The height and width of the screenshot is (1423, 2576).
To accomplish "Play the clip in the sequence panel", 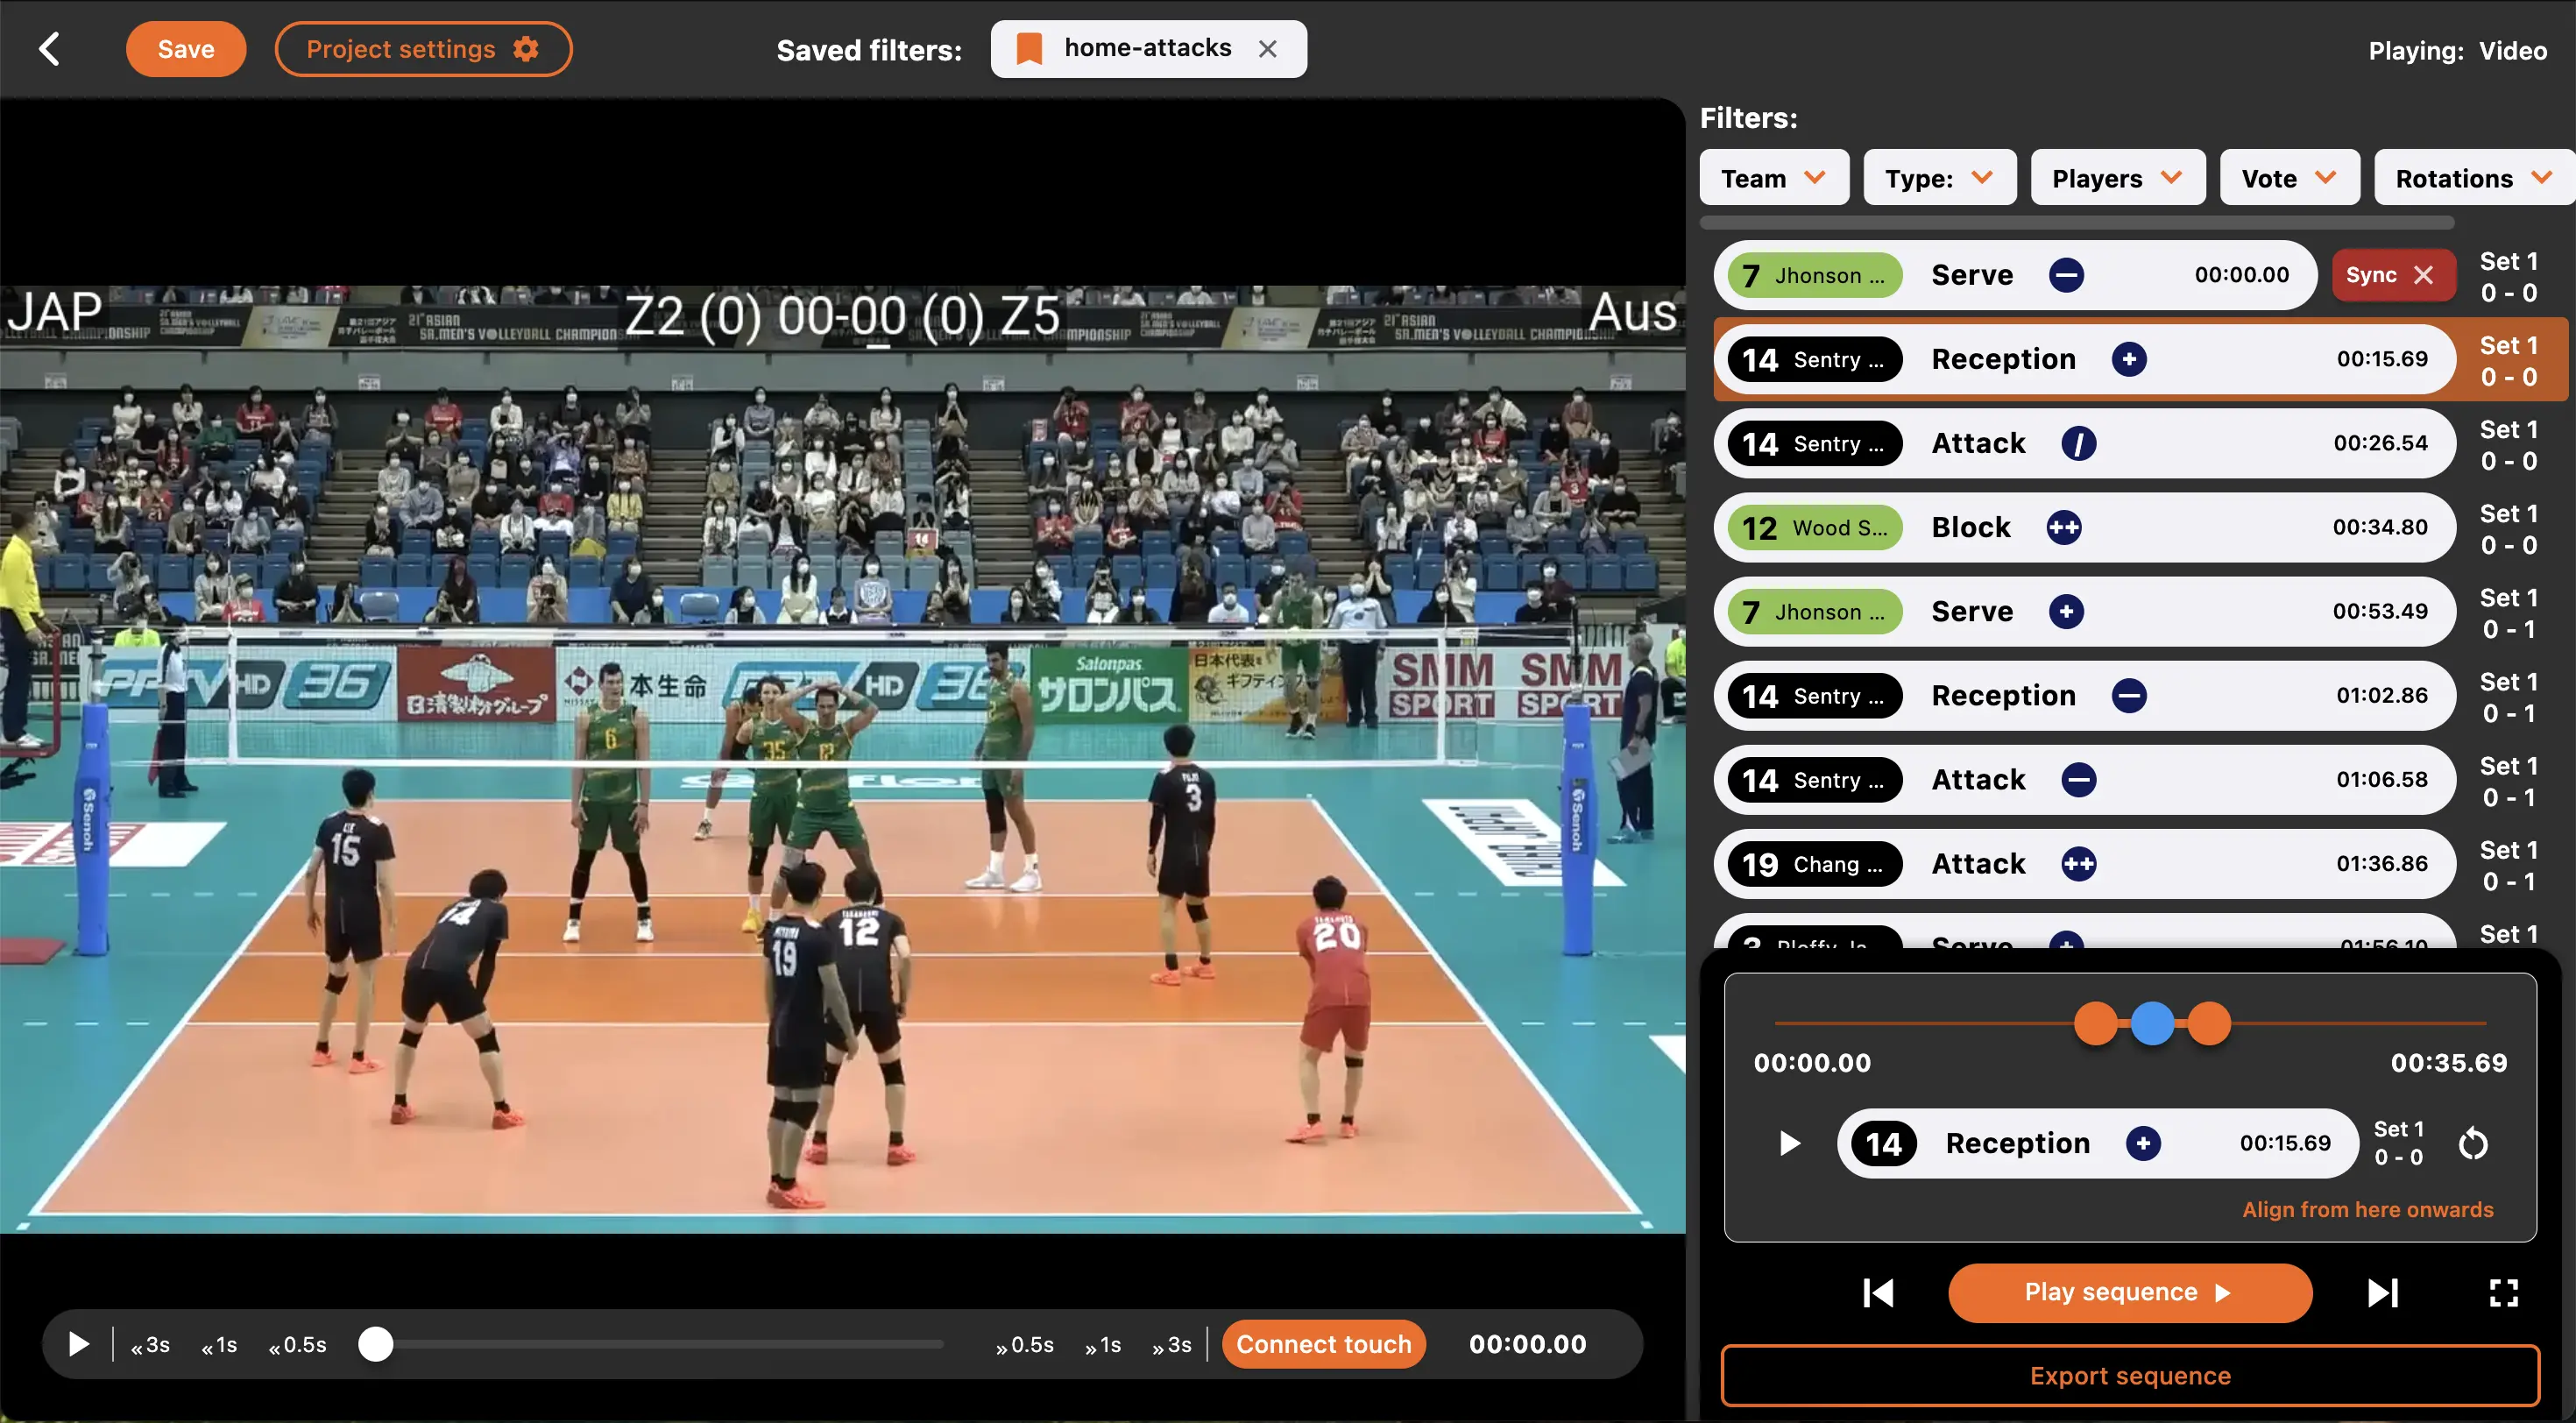I will 1789,1143.
